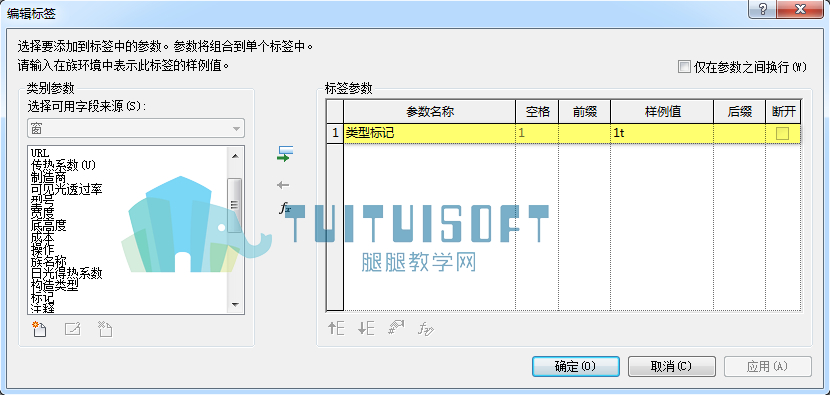Toggle the 断开 checkbox for 类型标记
The image size is (830, 395).
[x=782, y=134]
